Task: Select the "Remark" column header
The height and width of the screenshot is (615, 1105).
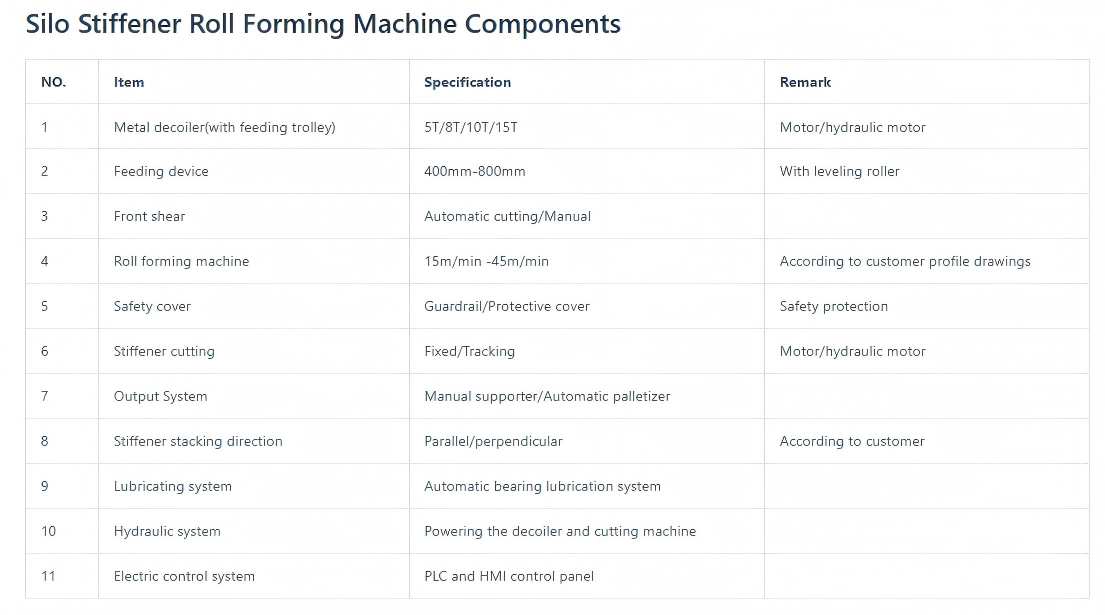Action: click(x=805, y=82)
